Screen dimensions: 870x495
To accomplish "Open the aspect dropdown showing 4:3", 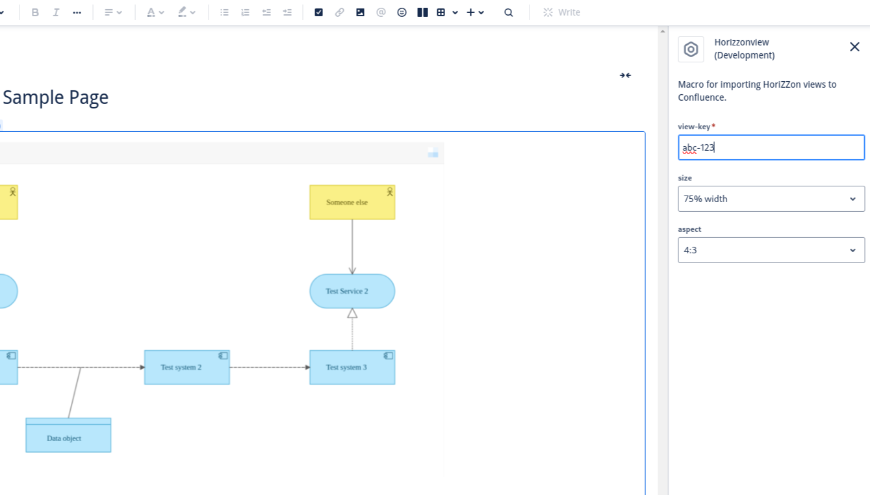I will tap(771, 250).
